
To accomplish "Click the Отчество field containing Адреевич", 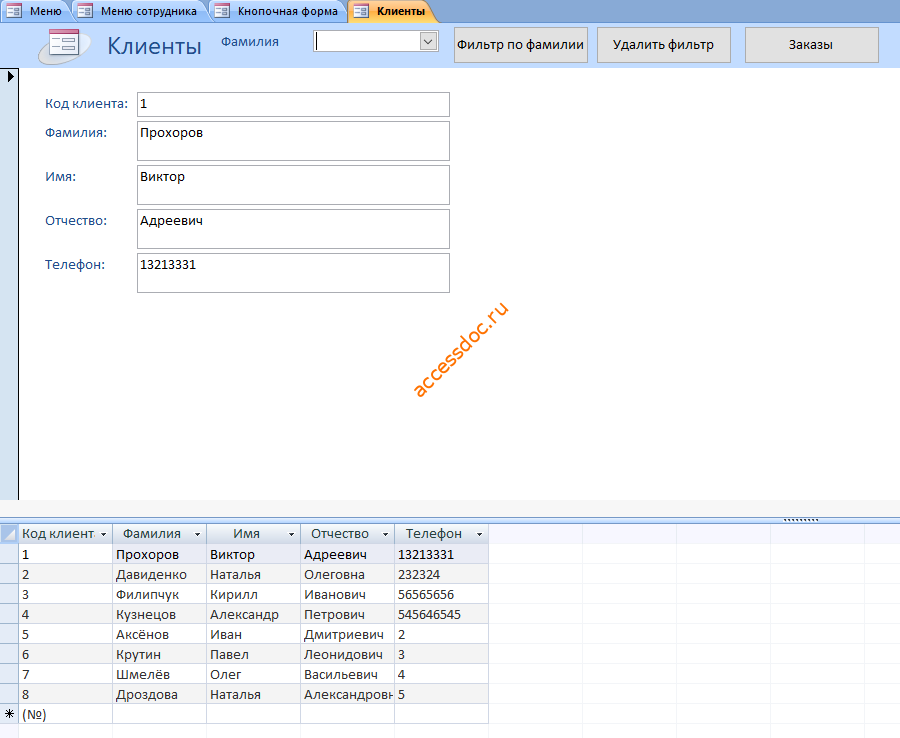I will coord(293,229).
